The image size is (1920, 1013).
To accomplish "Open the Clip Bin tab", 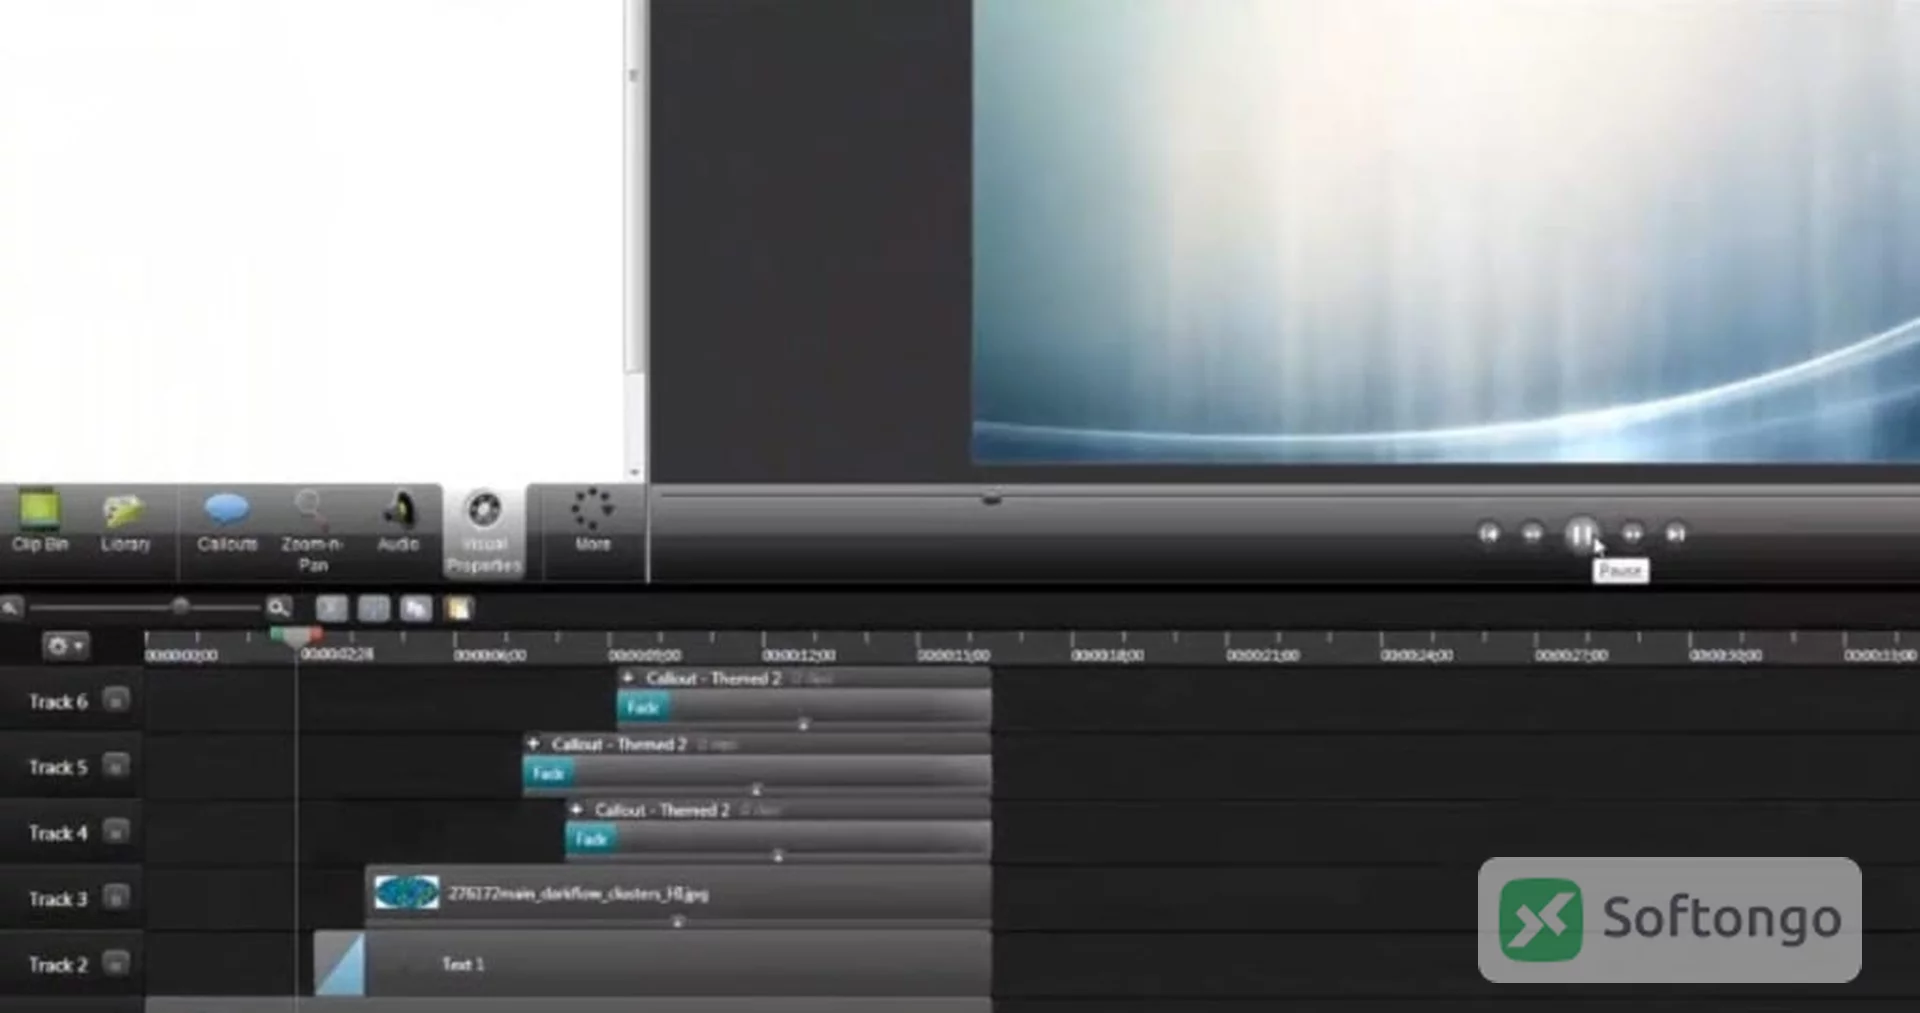I will 40,522.
